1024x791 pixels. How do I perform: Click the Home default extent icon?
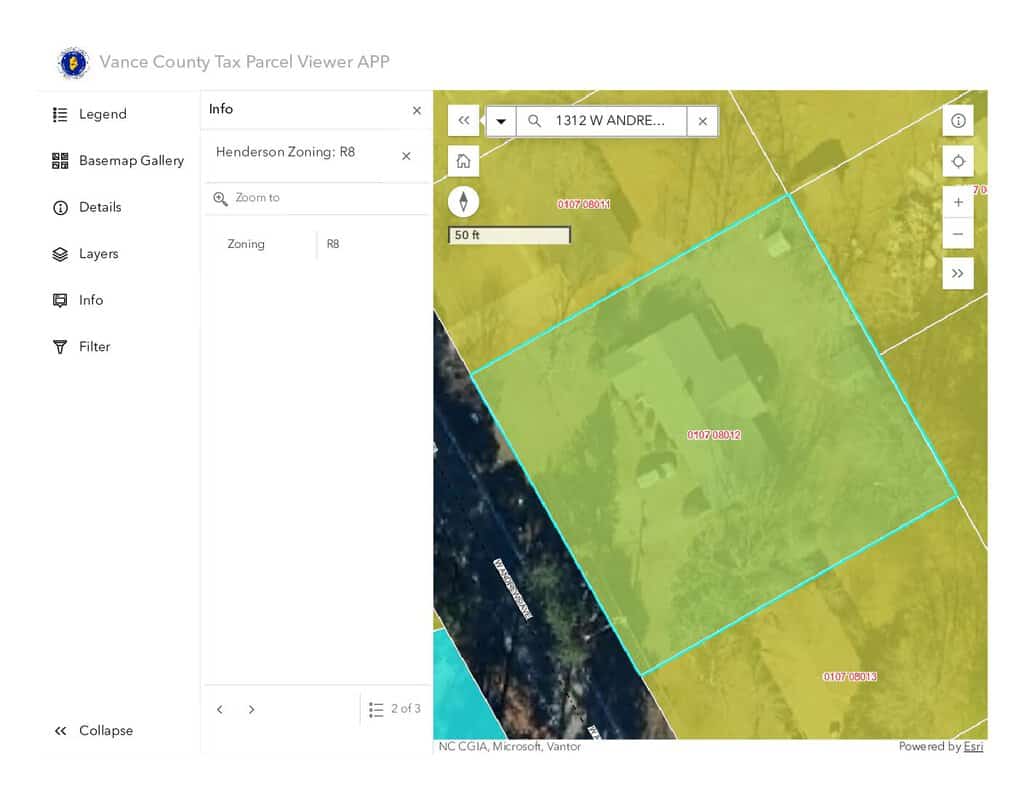[463, 161]
